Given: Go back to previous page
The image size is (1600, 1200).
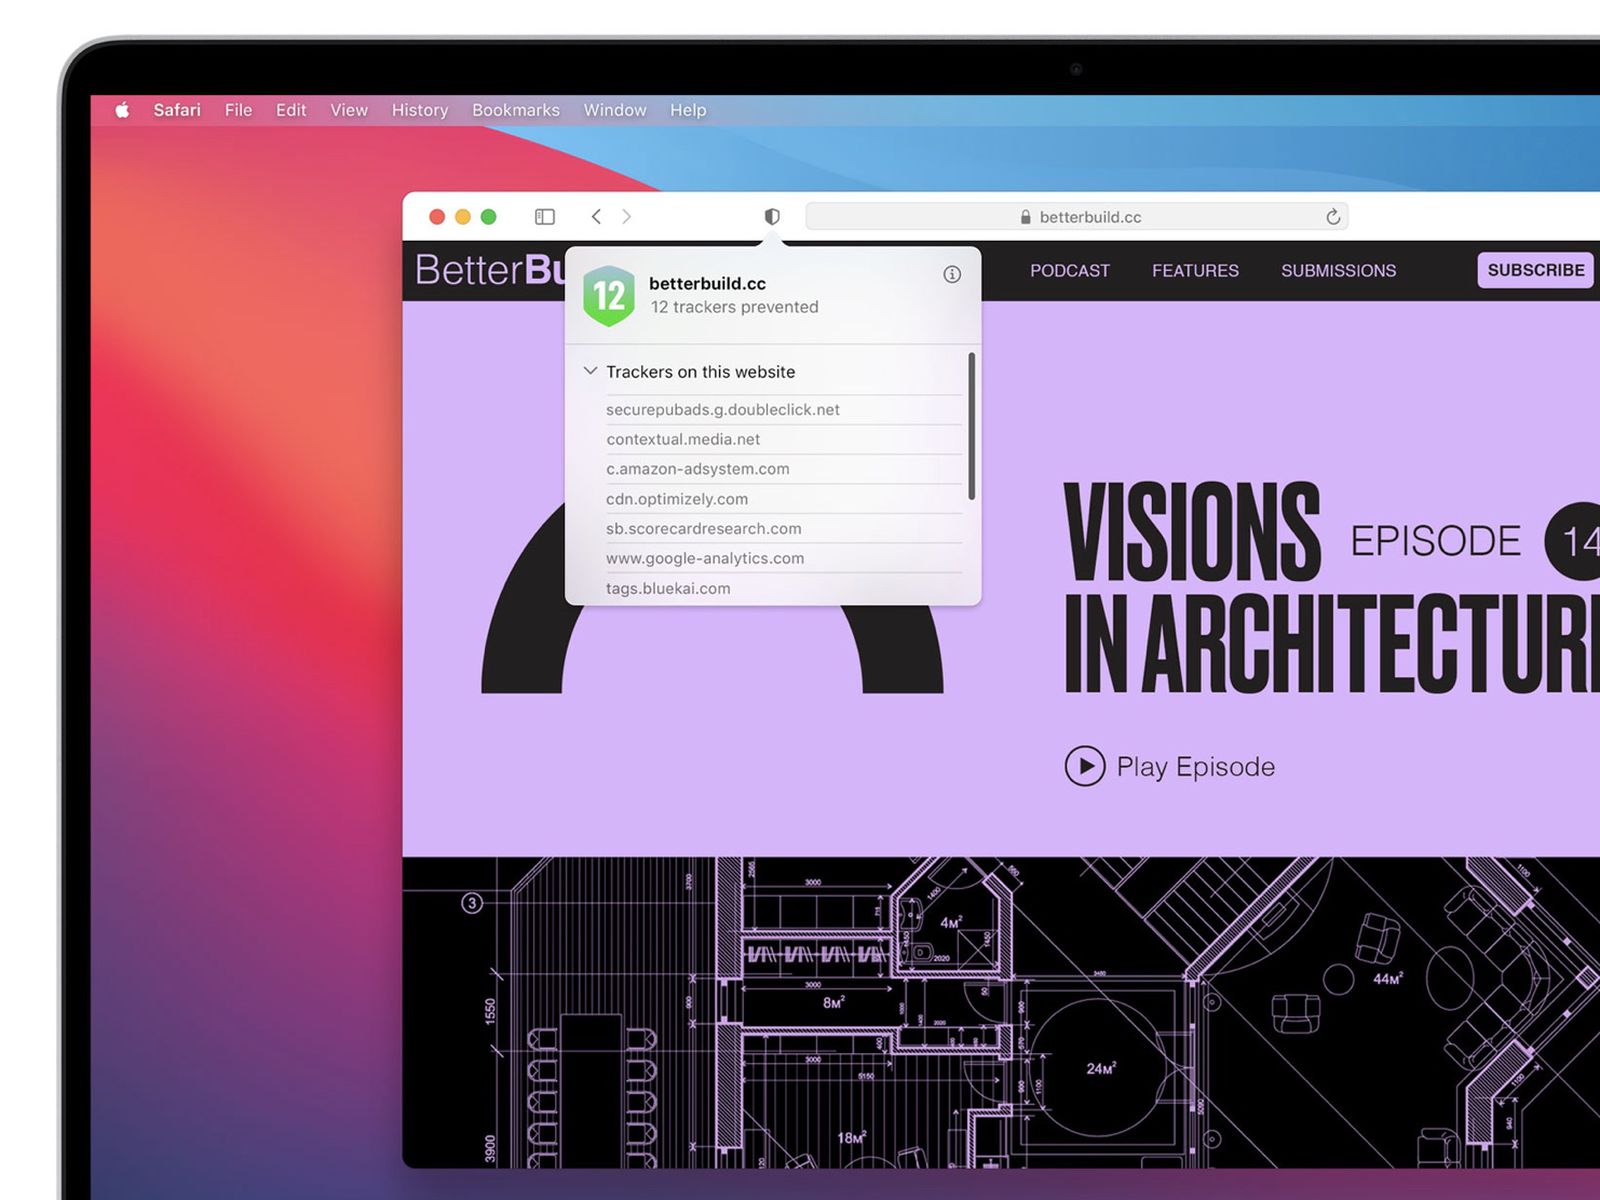Looking at the screenshot, I should (x=596, y=217).
